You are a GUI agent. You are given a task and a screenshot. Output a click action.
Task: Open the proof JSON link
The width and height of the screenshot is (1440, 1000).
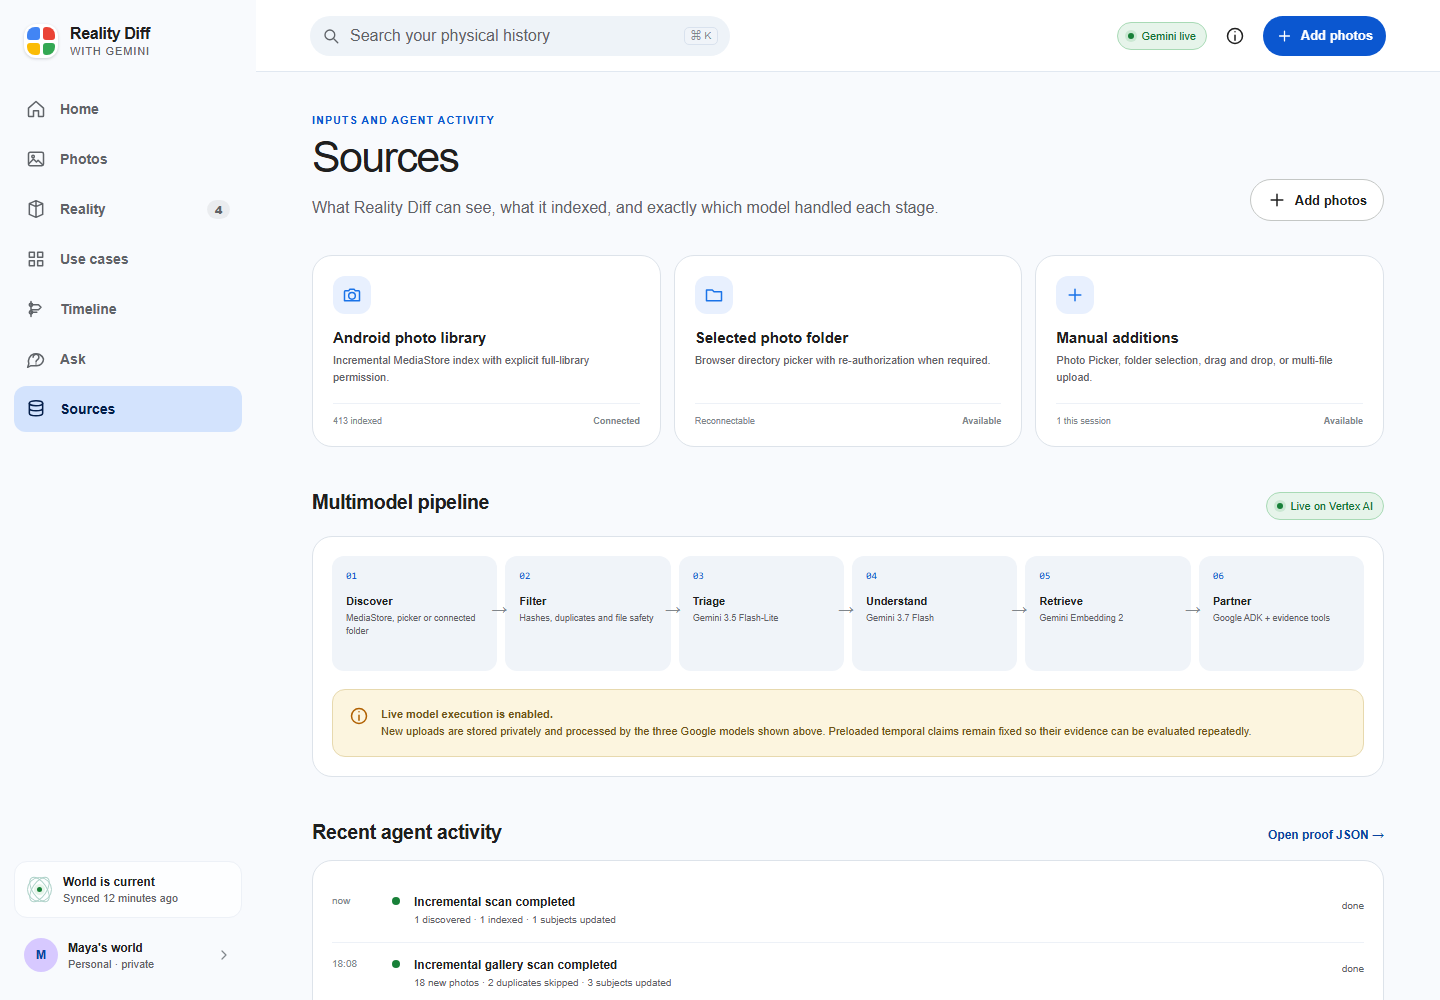click(1326, 835)
